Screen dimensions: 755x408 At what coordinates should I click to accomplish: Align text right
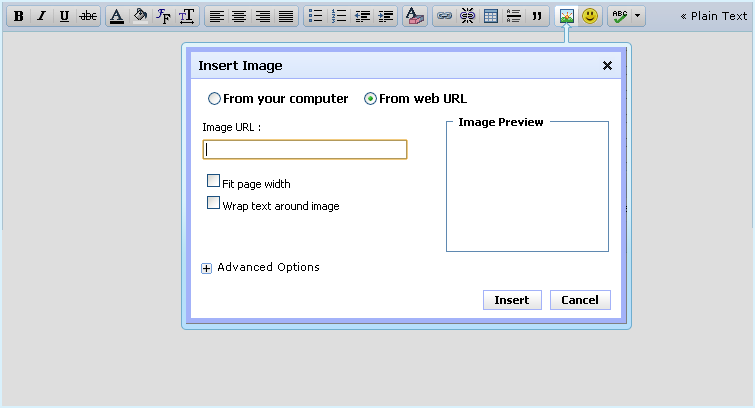[262, 16]
